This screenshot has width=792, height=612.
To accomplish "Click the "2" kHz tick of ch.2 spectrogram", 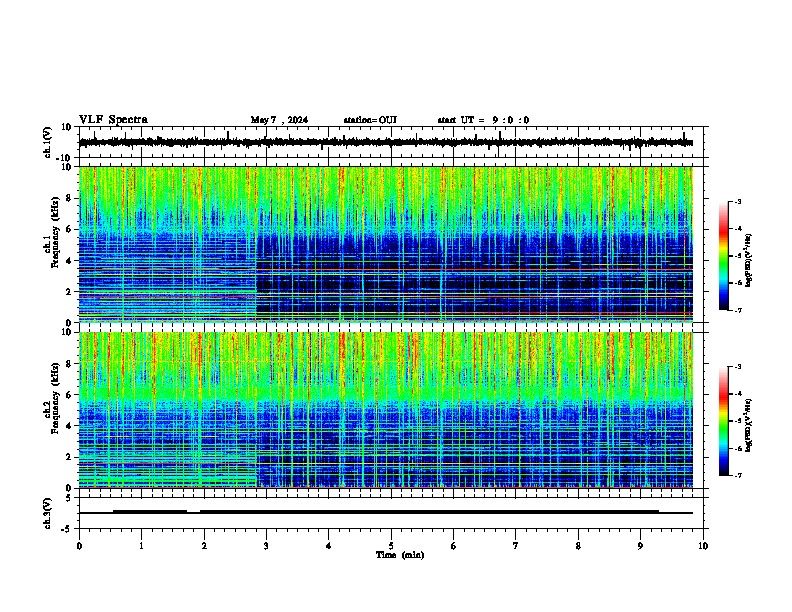I will click(x=69, y=457).
